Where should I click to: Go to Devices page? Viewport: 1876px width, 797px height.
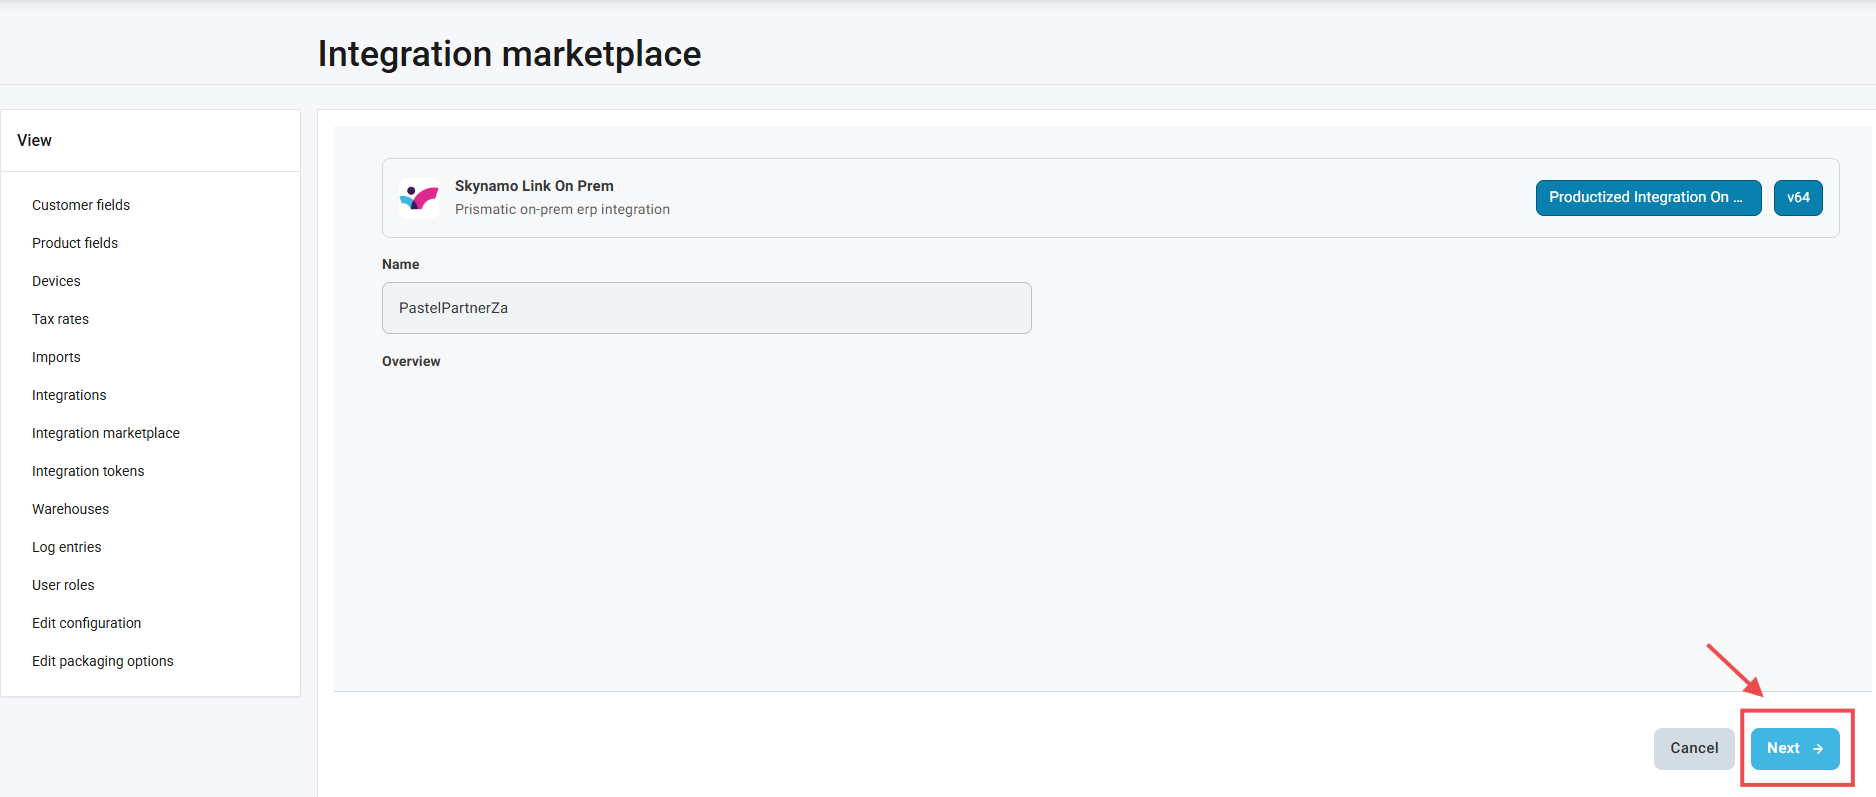point(56,281)
